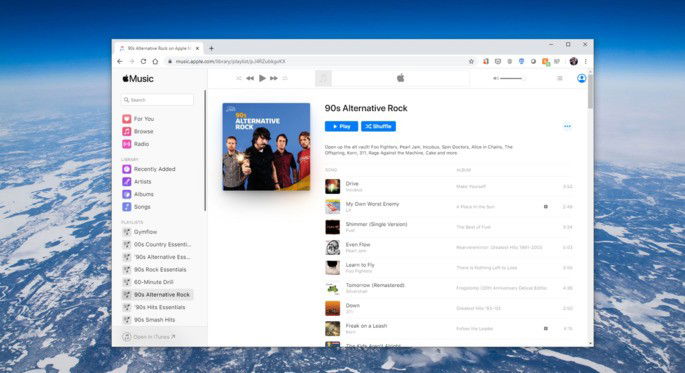Toggle shuffle mode in playback bar
Screen dimensions: 685x373
tap(239, 78)
